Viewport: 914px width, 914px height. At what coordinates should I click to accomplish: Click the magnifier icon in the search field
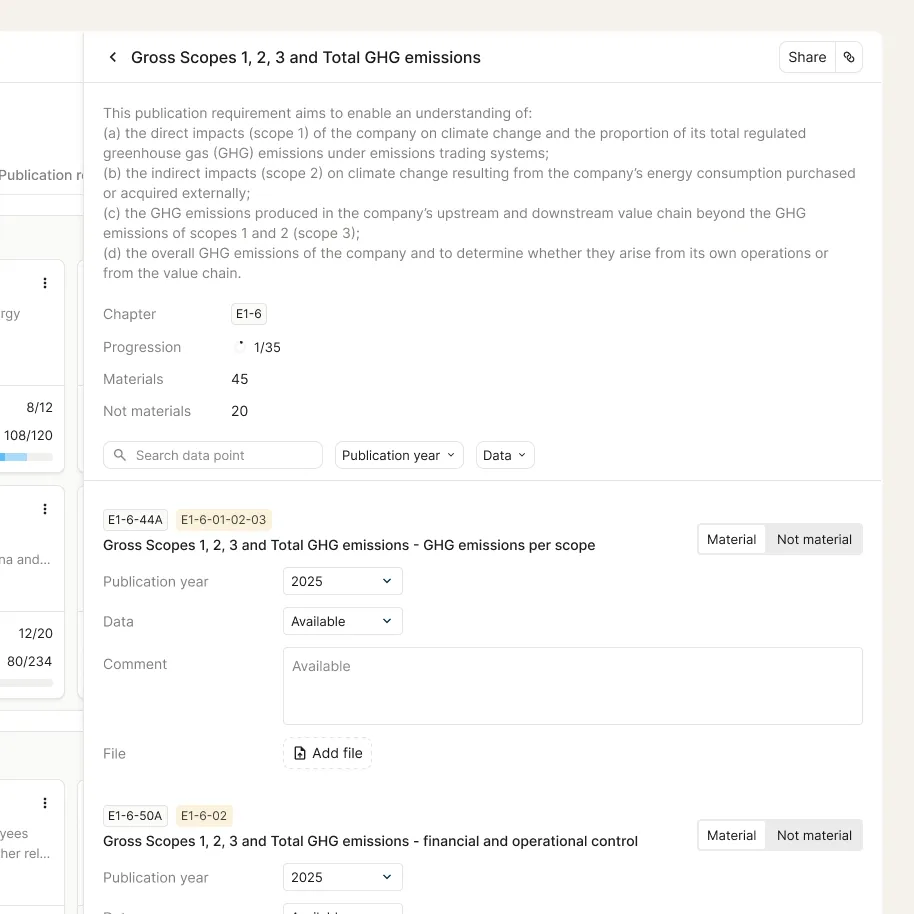[119, 455]
